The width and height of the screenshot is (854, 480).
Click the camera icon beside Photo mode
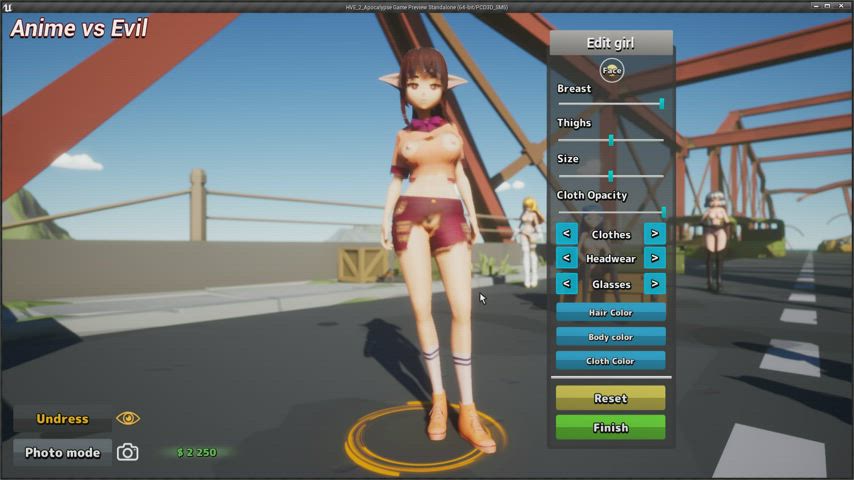pos(127,452)
